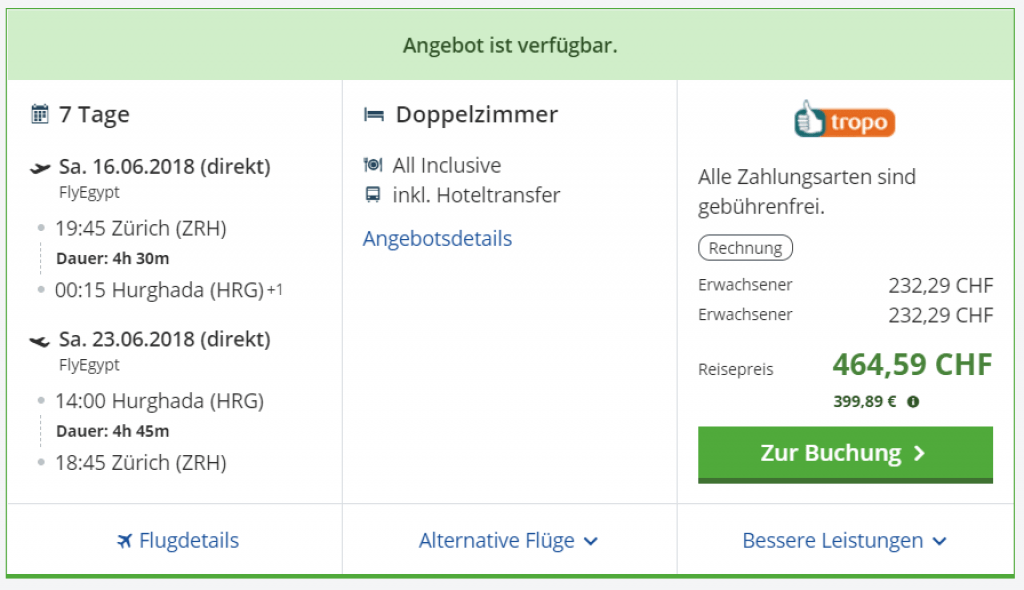Click the tropo thumbs-up logo

(845, 120)
